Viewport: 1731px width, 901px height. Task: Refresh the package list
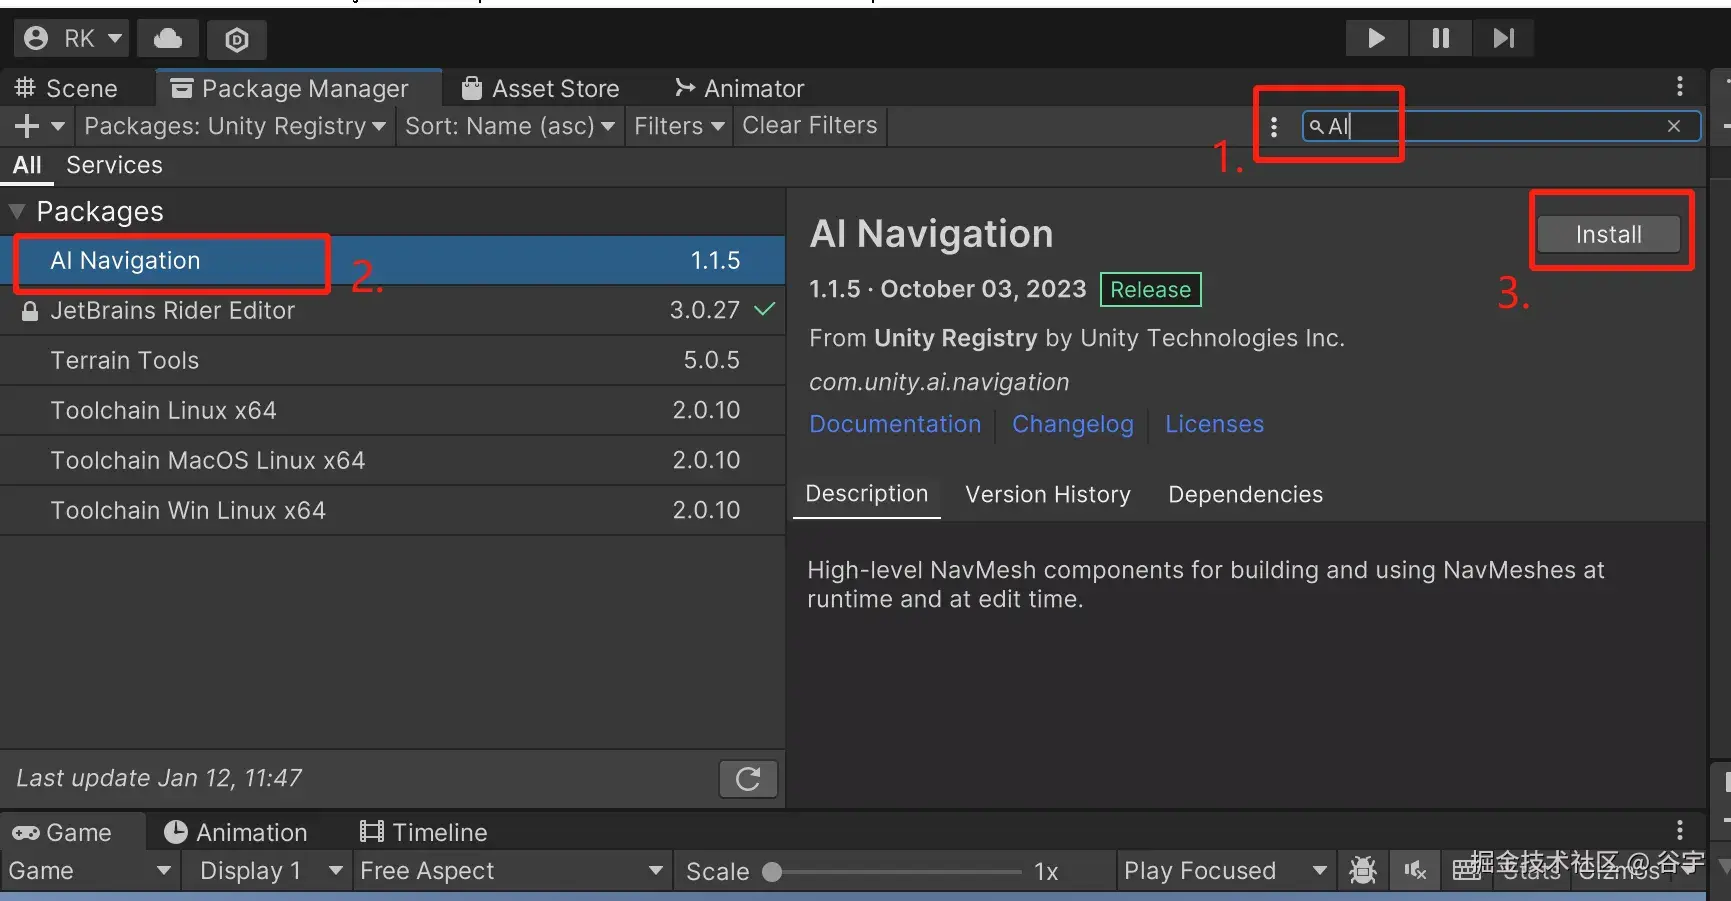click(x=748, y=779)
